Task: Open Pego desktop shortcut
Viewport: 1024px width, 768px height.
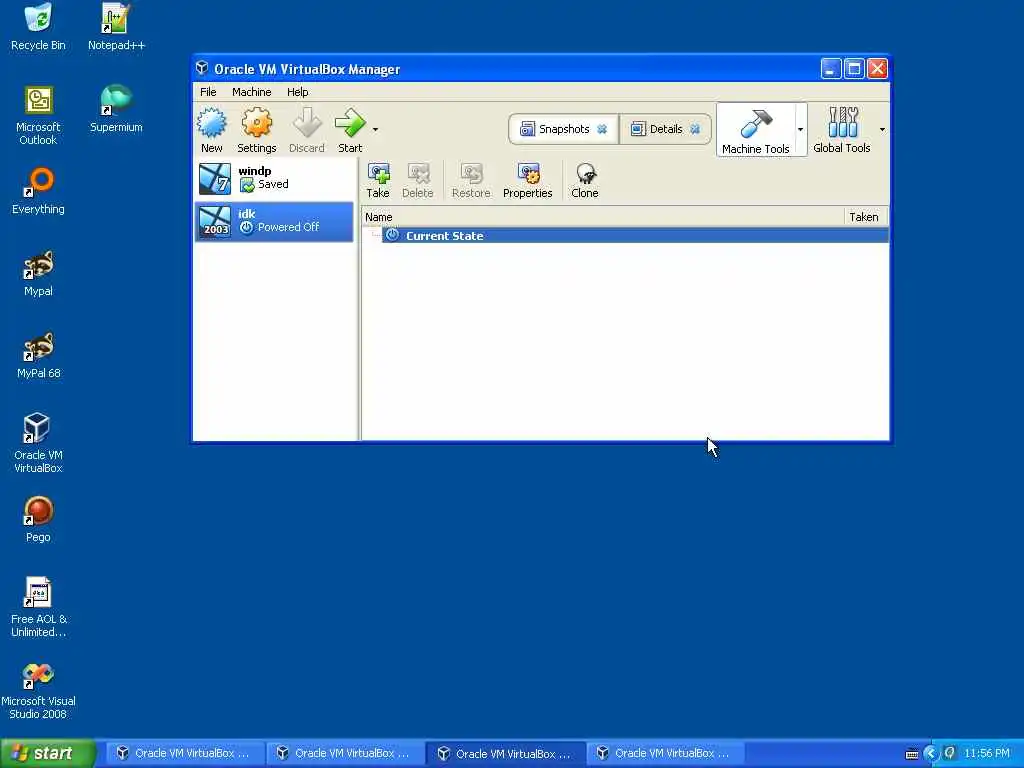Action: click(39, 519)
